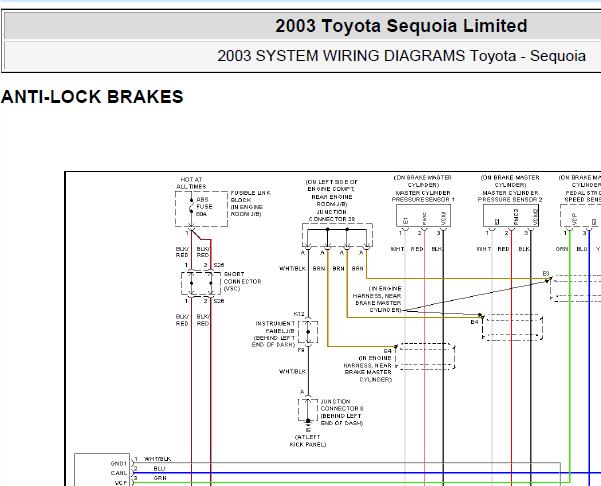Select the "ABS FUSE 60A" fuse label
Image resolution: width=601 pixels, height=486 pixels.
pos(204,207)
